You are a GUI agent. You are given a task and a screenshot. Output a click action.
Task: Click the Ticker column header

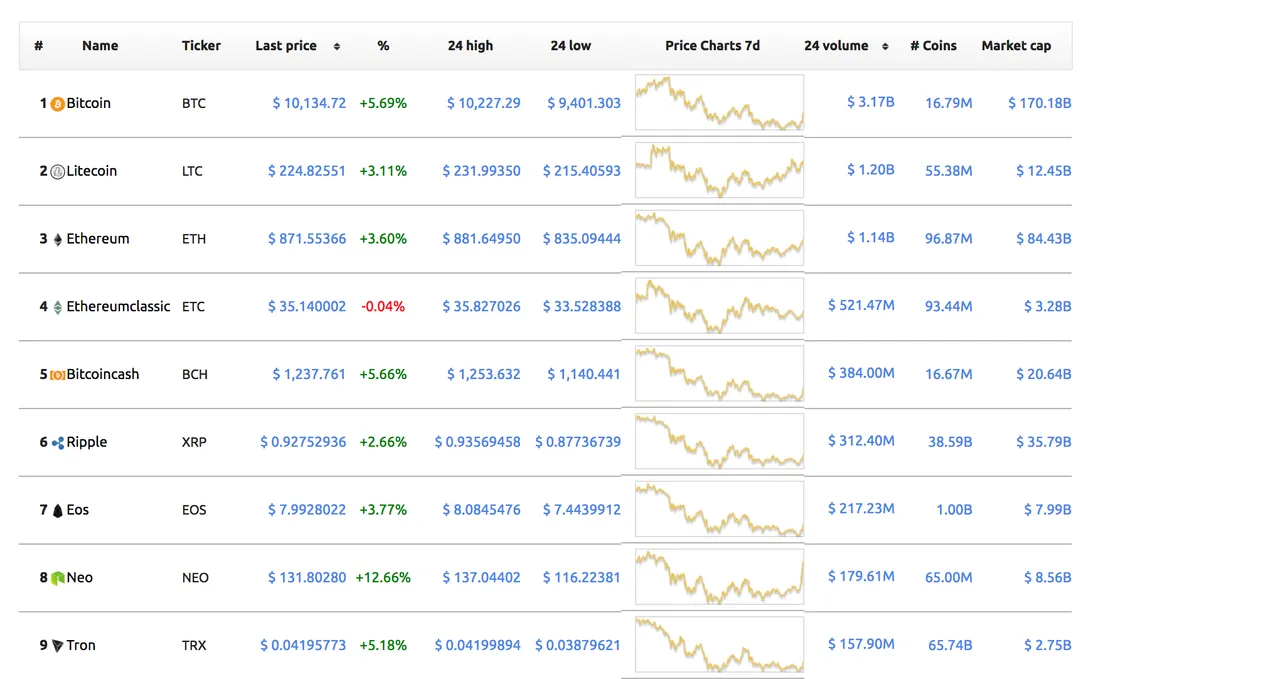pos(201,46)
